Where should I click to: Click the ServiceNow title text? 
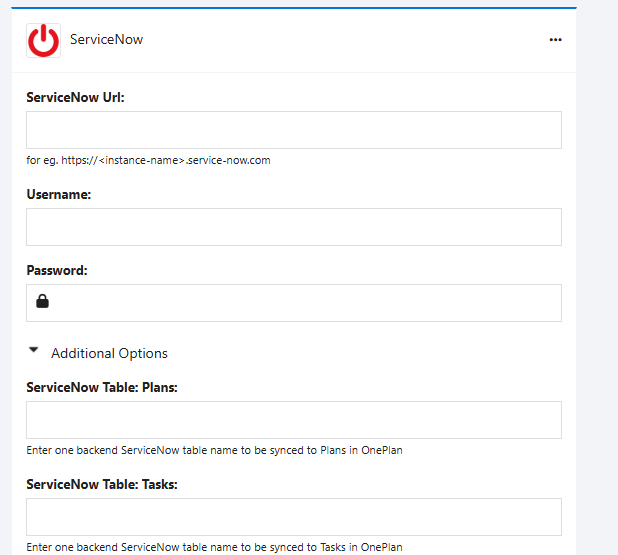pyautogui.click(x=106, y=39)
